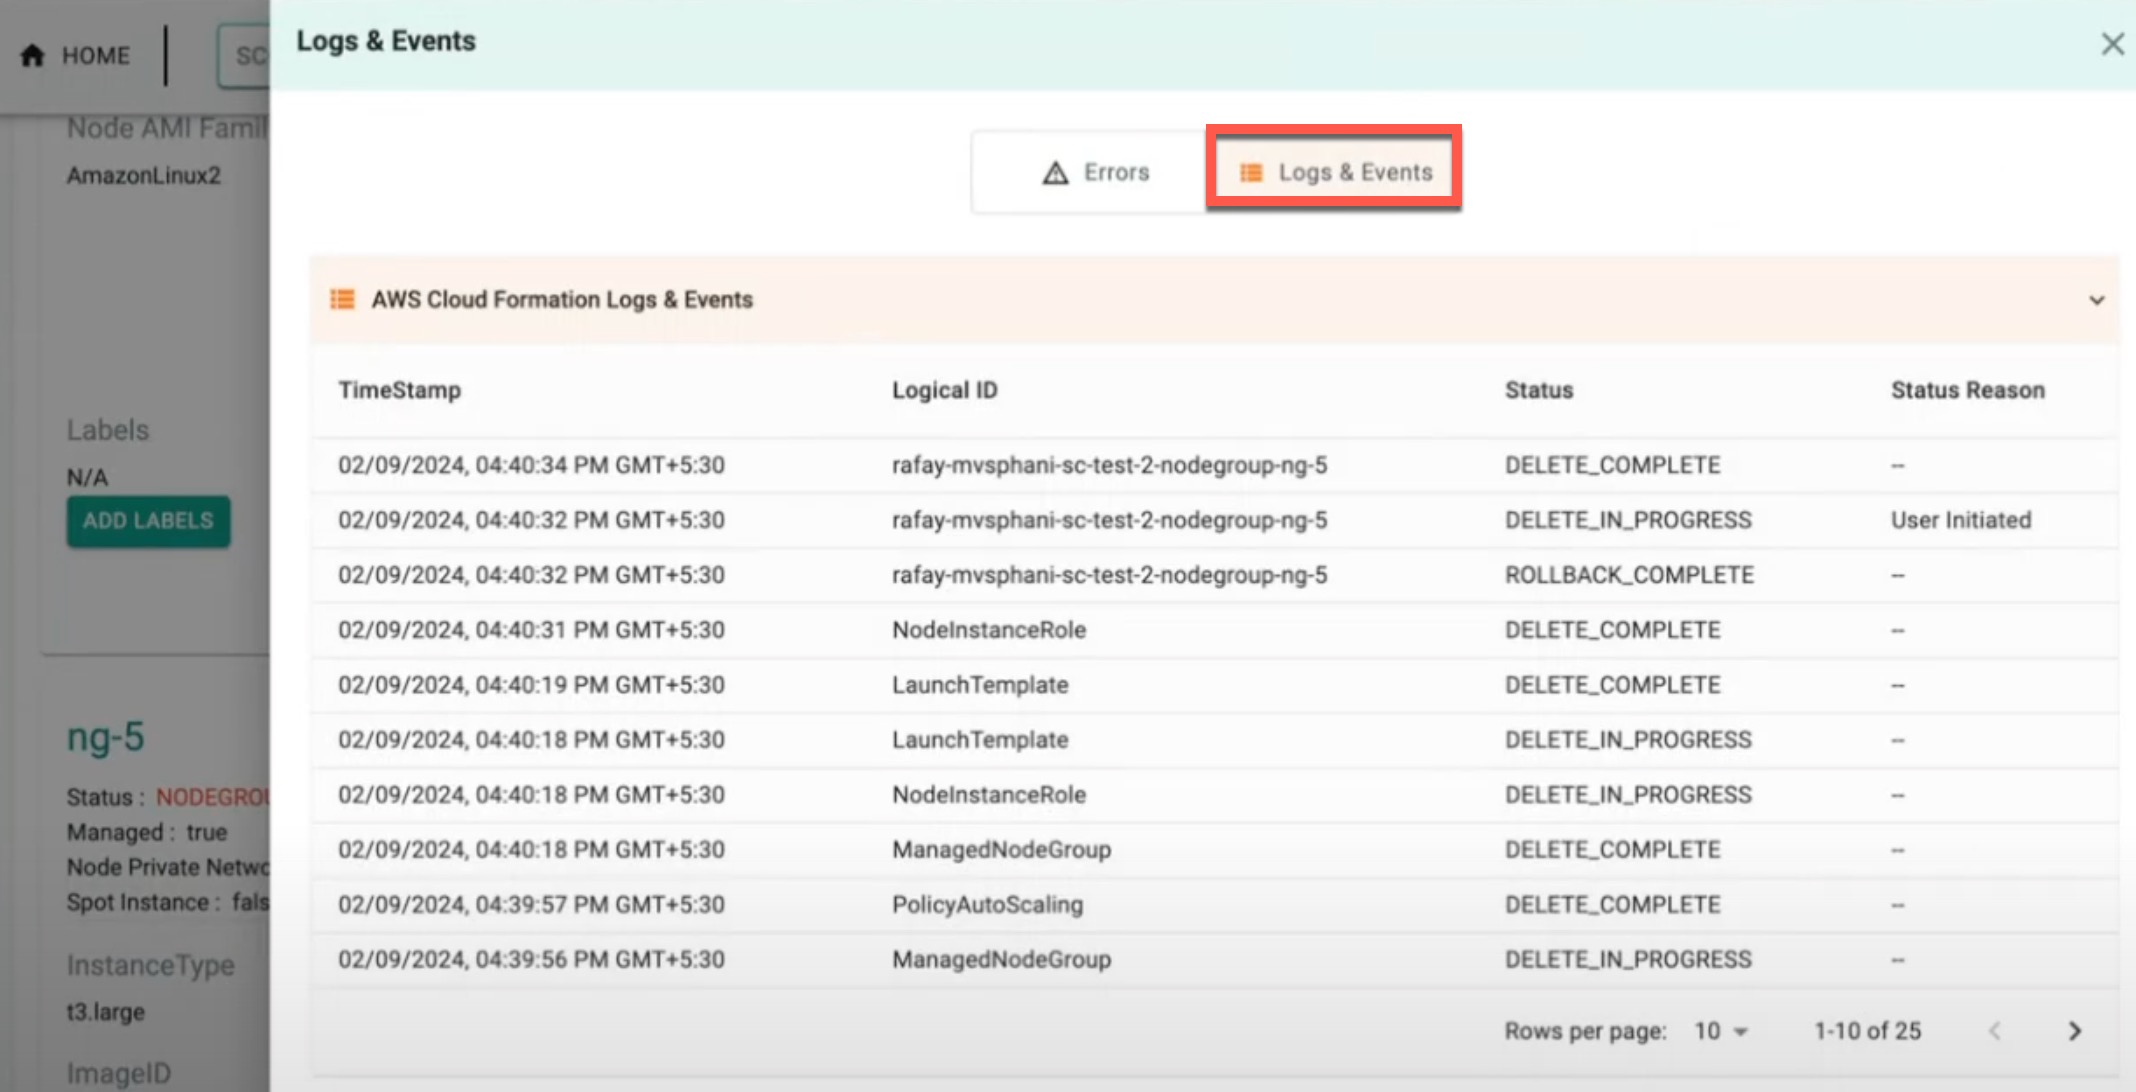Image resolution: width=2136 pixels, height=1092 pixels.
Task: Click the 1-10 of 25 pagination text
Action: 1867,1031
